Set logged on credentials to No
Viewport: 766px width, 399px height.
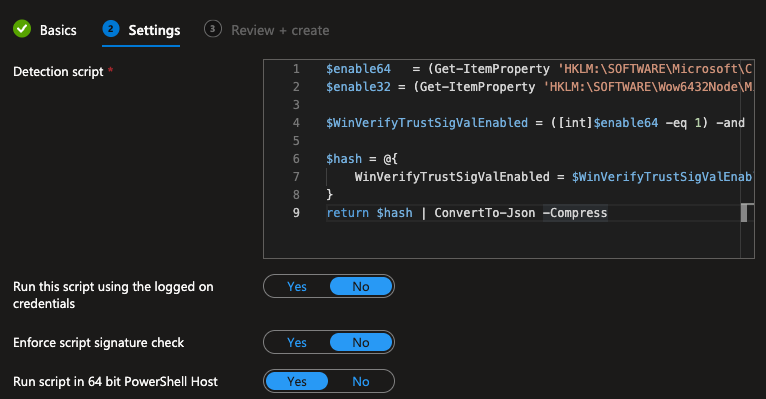tap(361, 286)
